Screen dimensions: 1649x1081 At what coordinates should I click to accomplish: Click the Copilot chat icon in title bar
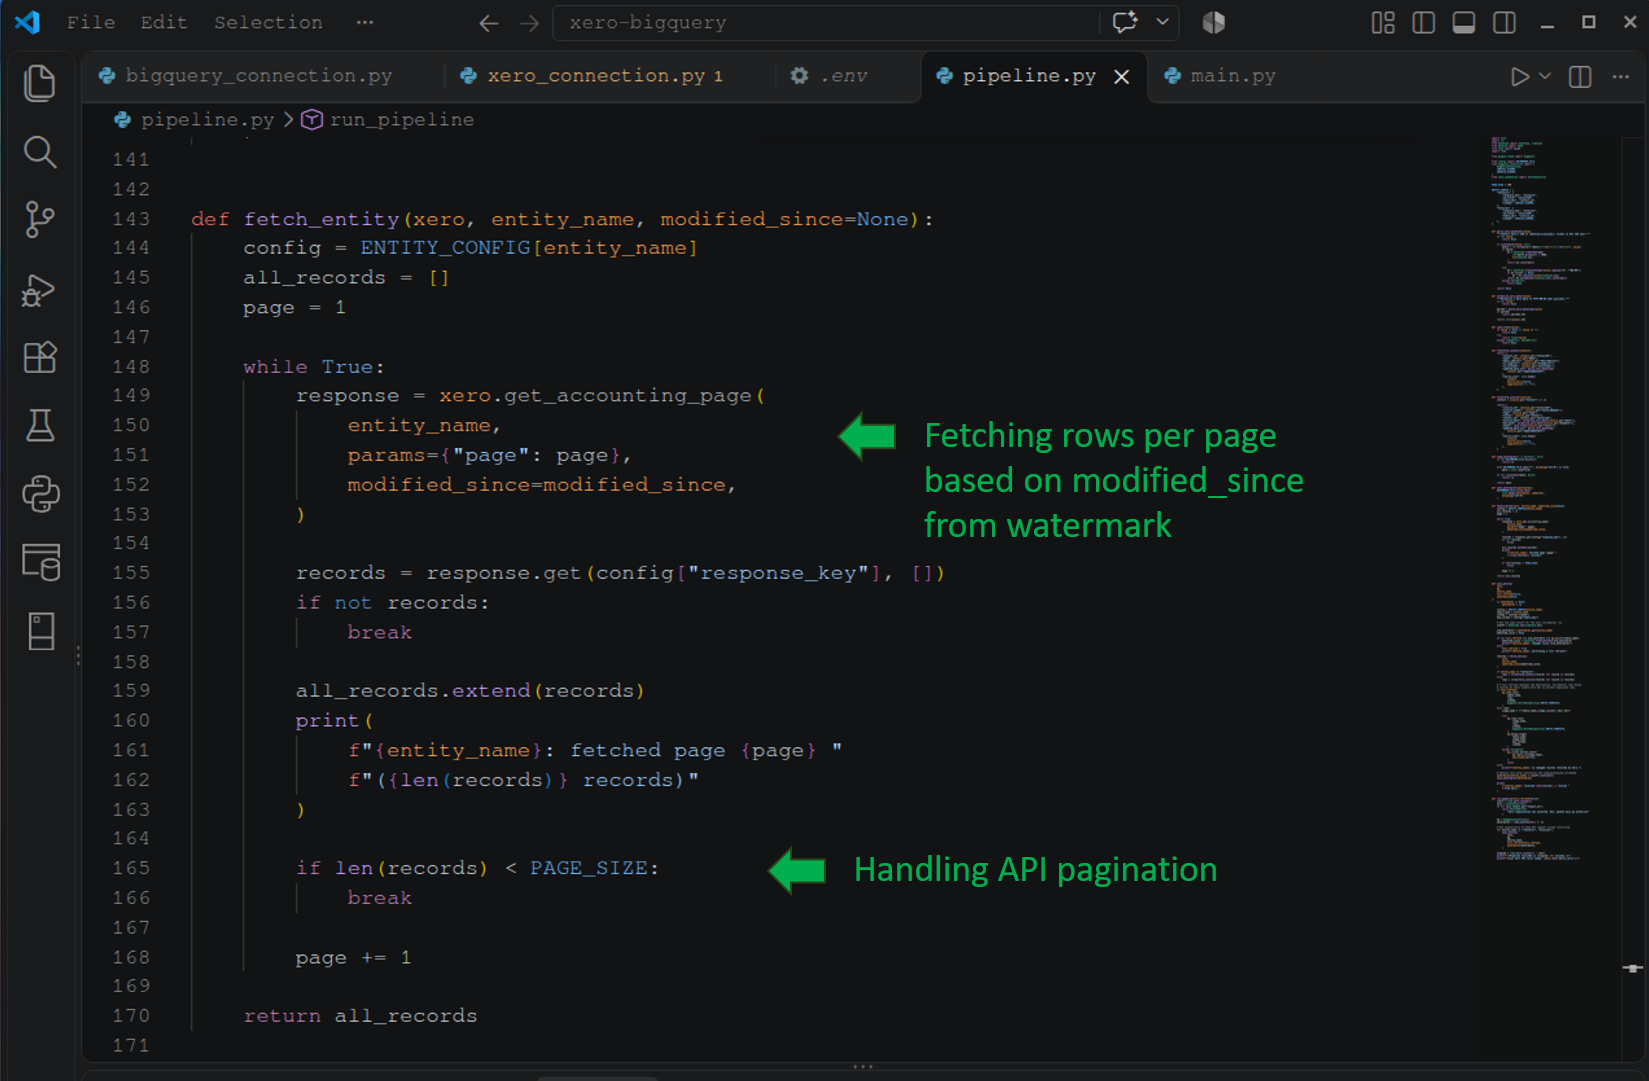click(1125, 22)
